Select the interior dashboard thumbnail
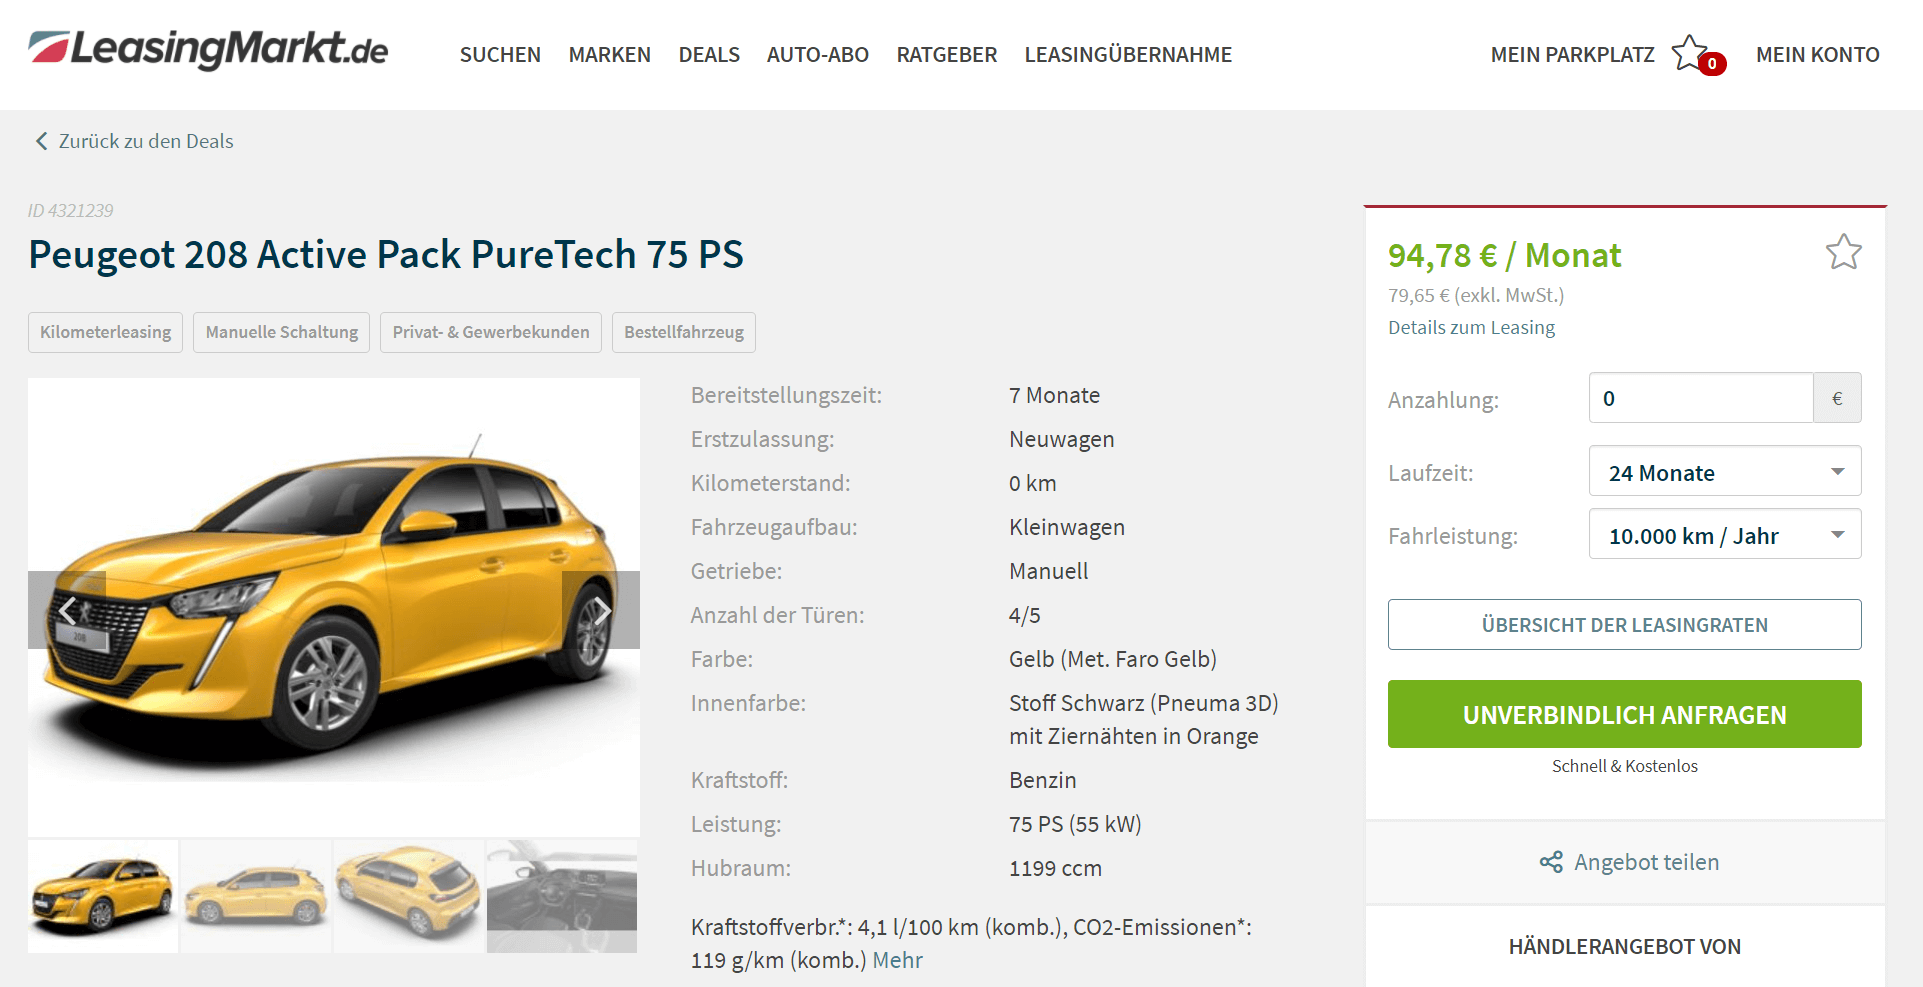 tap(562, 896)
